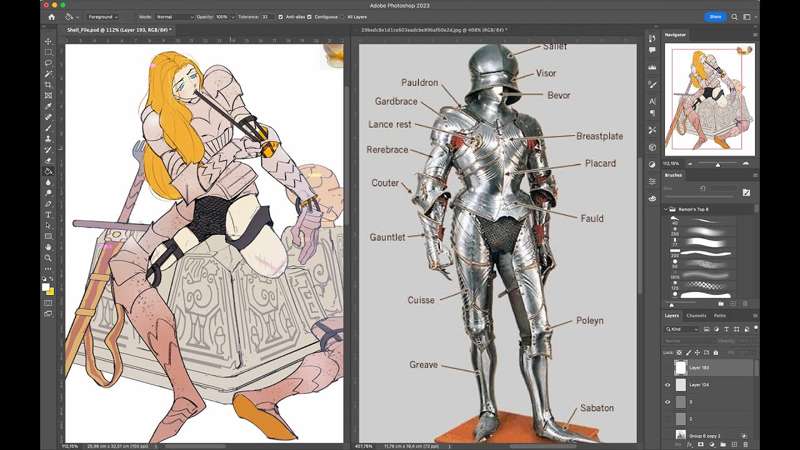Select the Eyedropper tool
This screenshot has width=800, height=450.
(48, 106)
